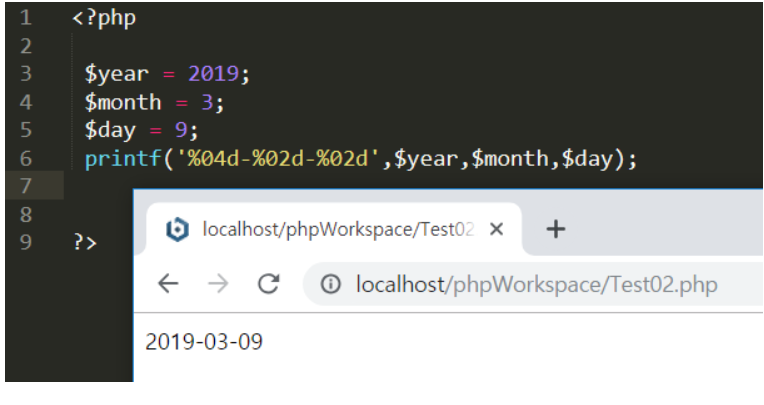Click the $year argument inside printf
Viewport: 764px width, 405px height.
click(425, 159)
